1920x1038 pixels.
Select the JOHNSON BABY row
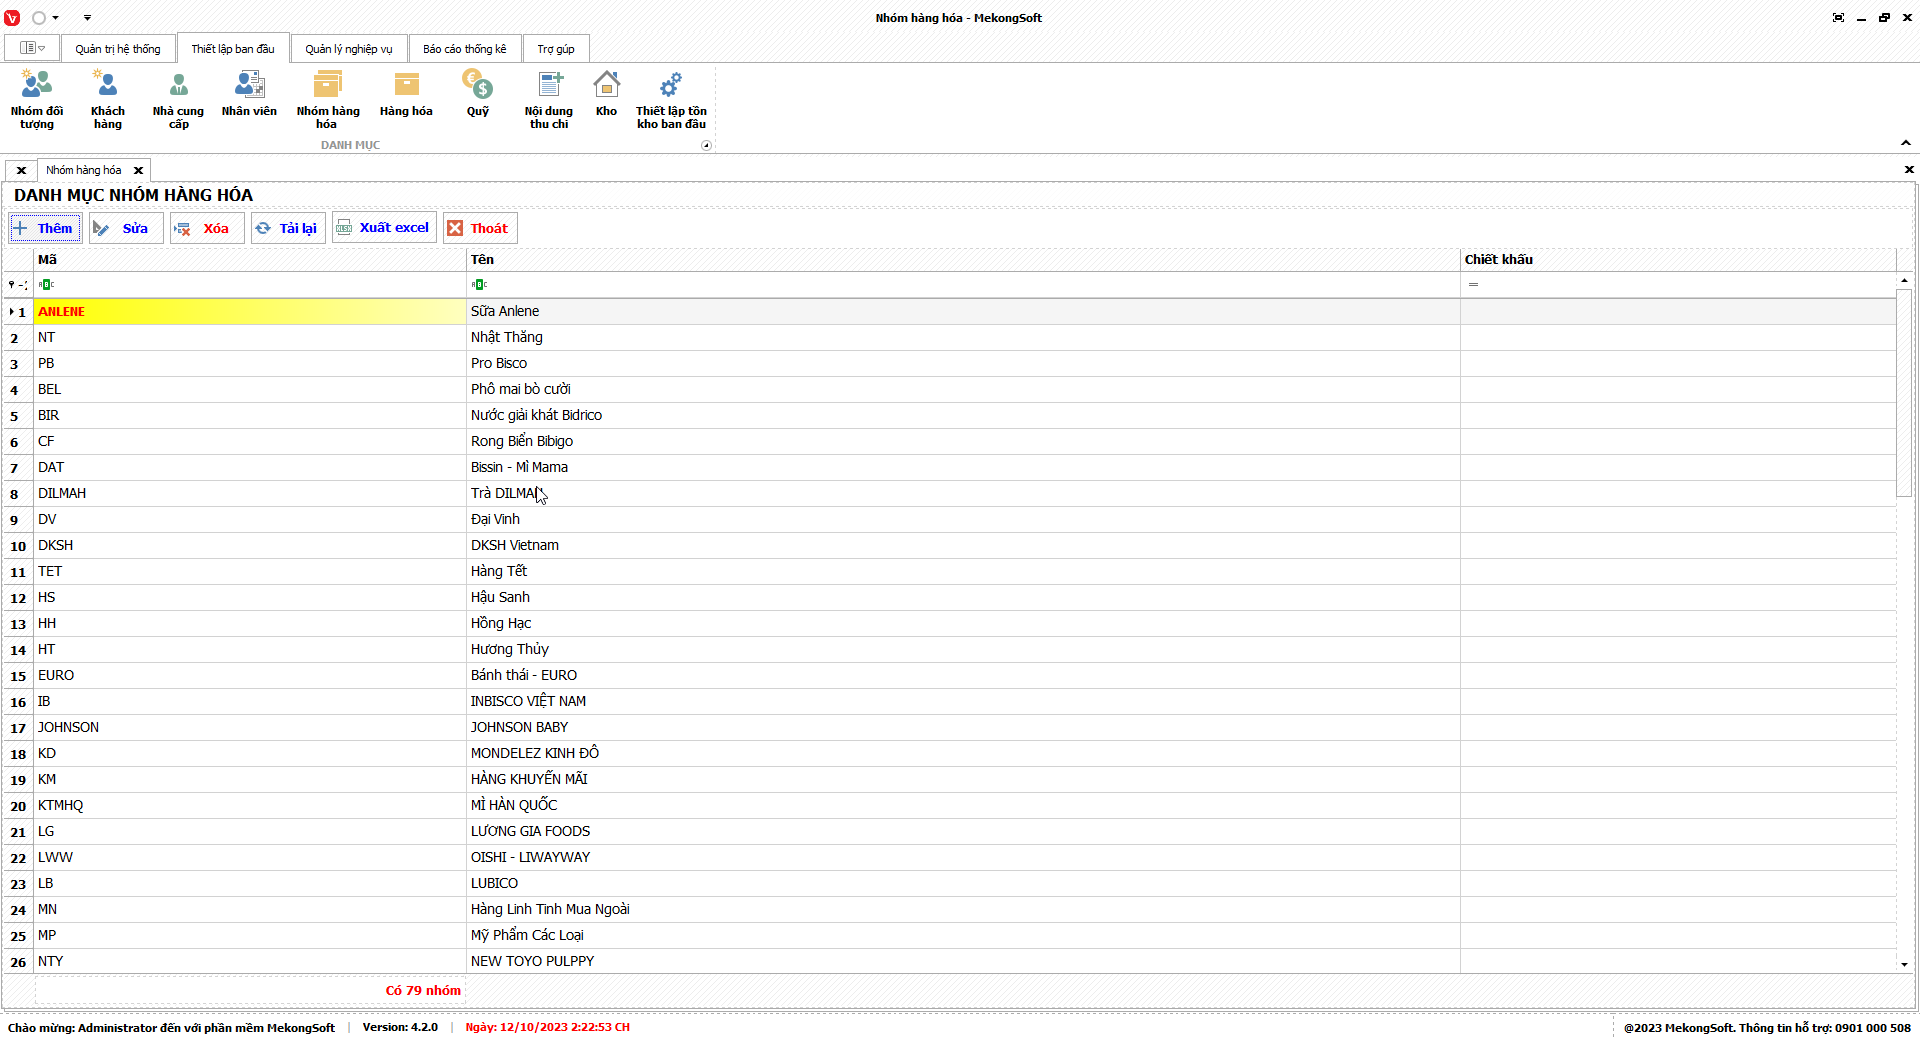[x=949, y=728]
